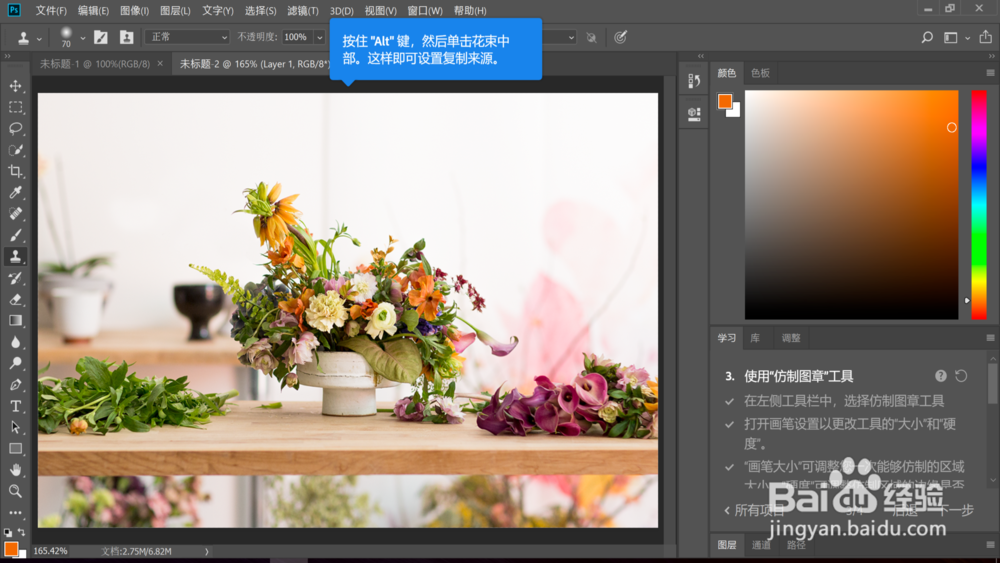Click the foreground color swatch in toolbar

point(11,549)
